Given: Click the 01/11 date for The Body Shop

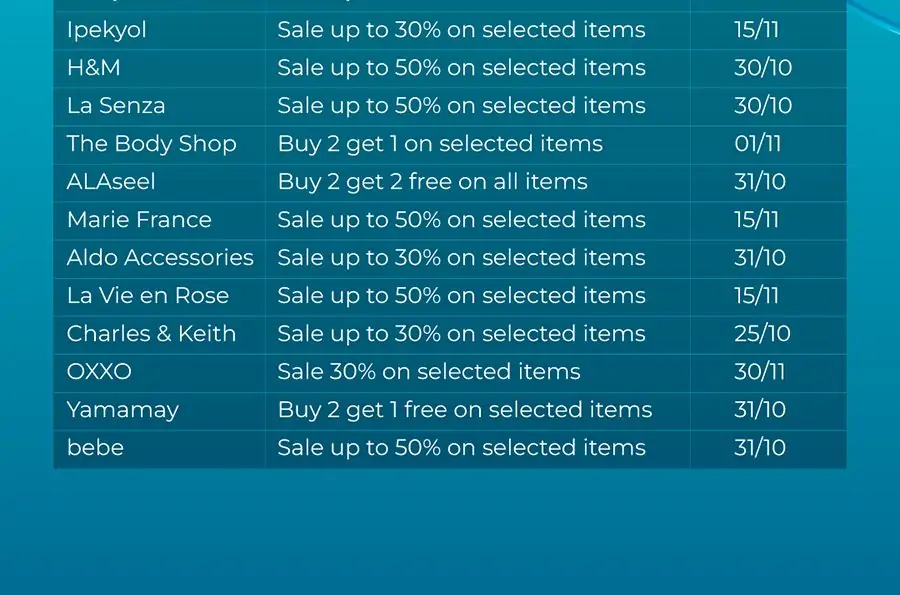Looking at the screenshot, I should (758, 144).
